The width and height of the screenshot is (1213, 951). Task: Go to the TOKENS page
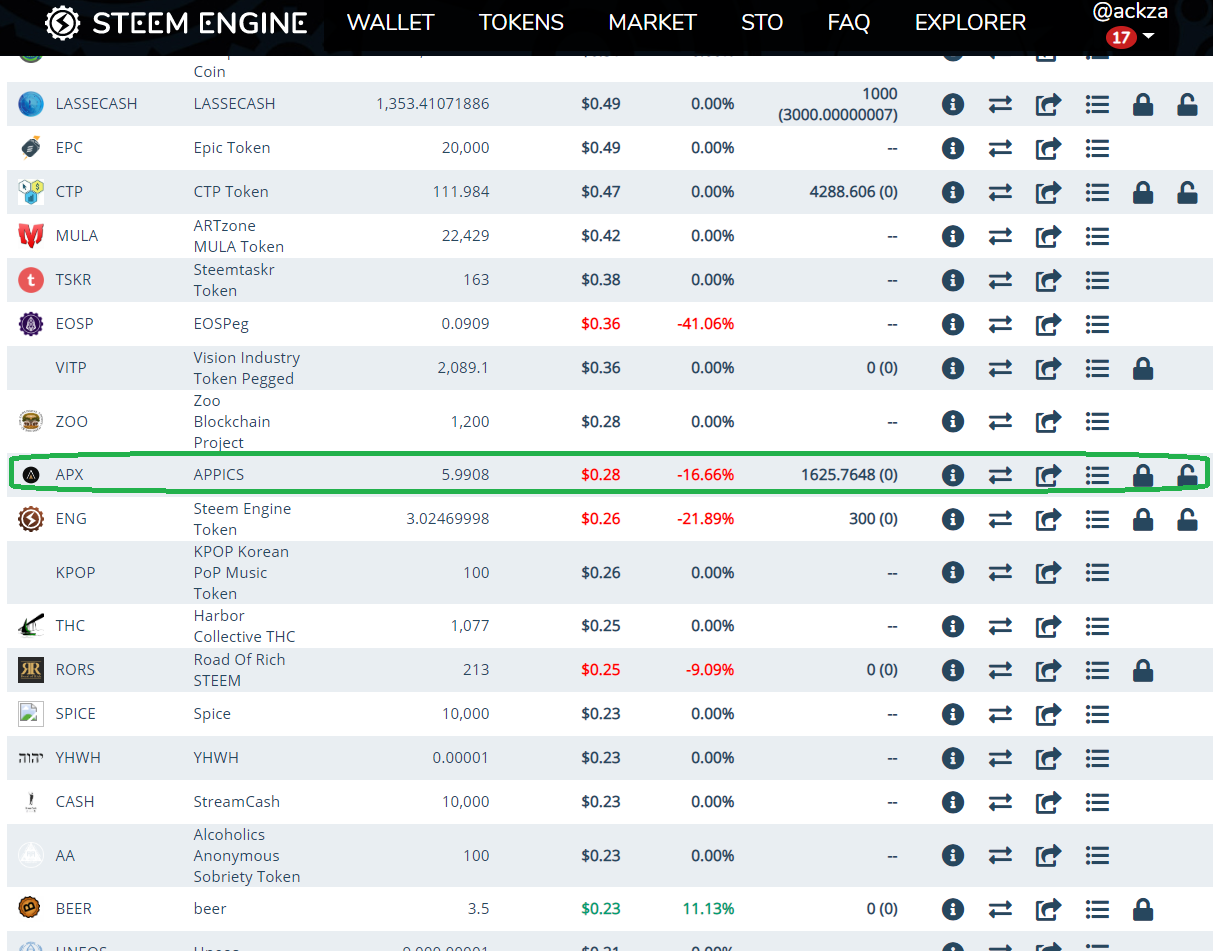pyautogui.click(x=521, y=22)
